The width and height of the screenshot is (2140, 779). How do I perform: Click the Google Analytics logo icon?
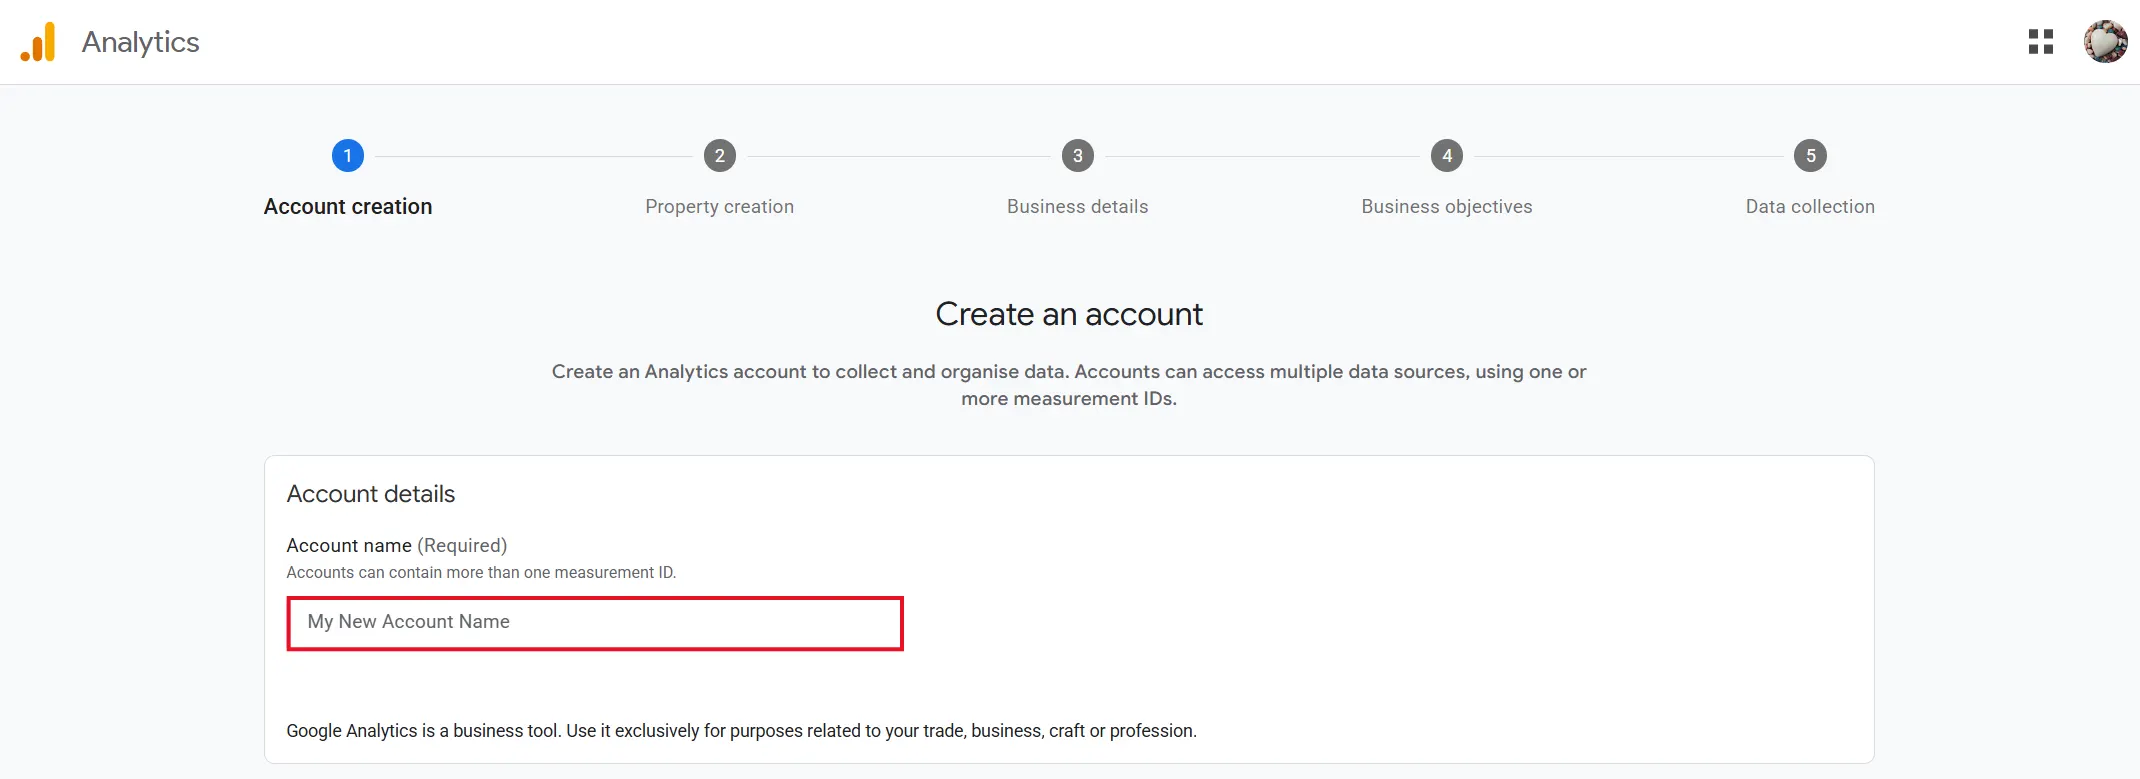pyautogui.click(x=38, y=42)
